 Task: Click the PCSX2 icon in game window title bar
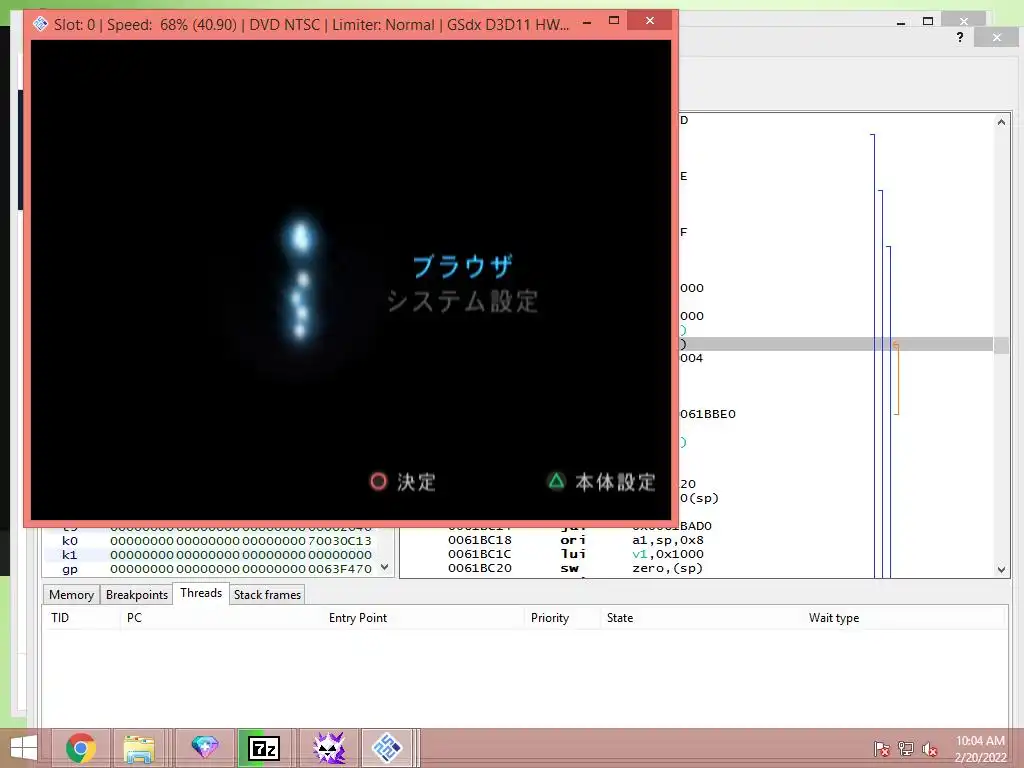[x=40, y=24]
